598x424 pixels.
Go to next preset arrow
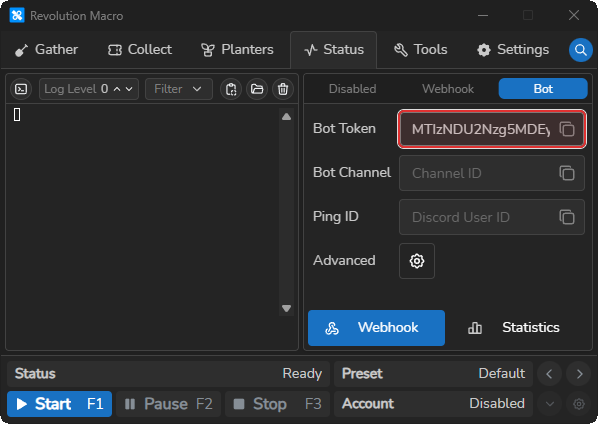click(x=579, y=374)
